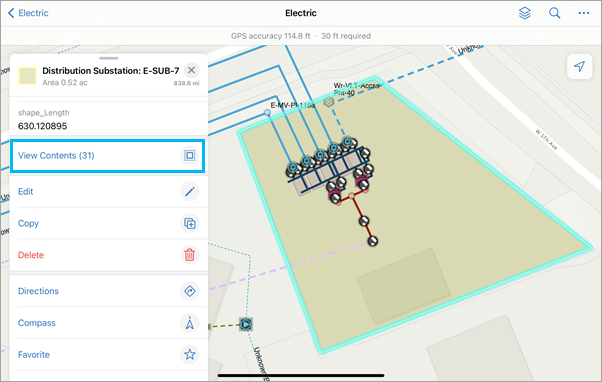Tap the GPS location arrow button
This screenshot has height=382, width=602.
pos(579,66)
